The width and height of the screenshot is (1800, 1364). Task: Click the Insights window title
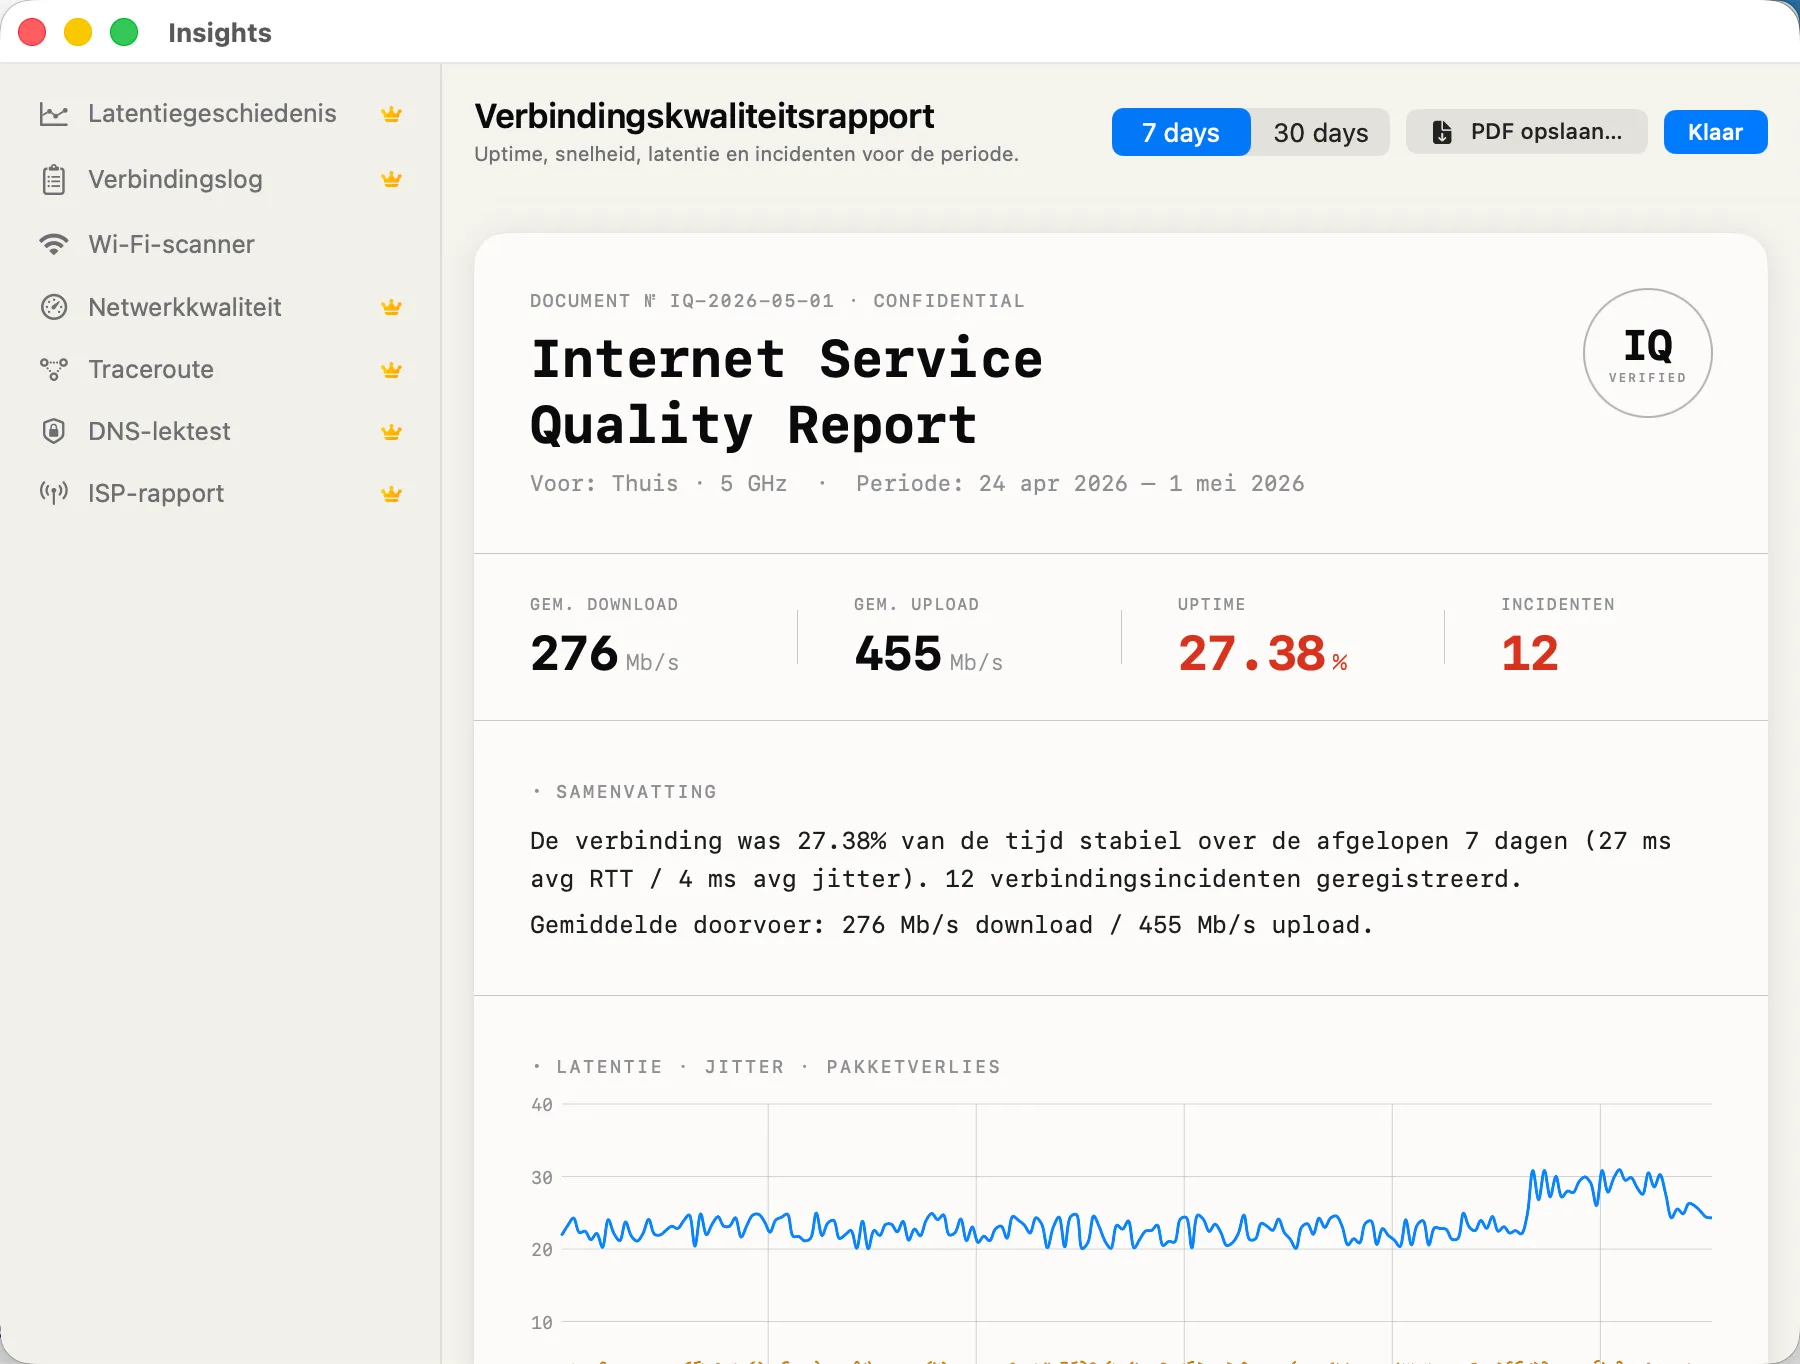coord(220,33)
